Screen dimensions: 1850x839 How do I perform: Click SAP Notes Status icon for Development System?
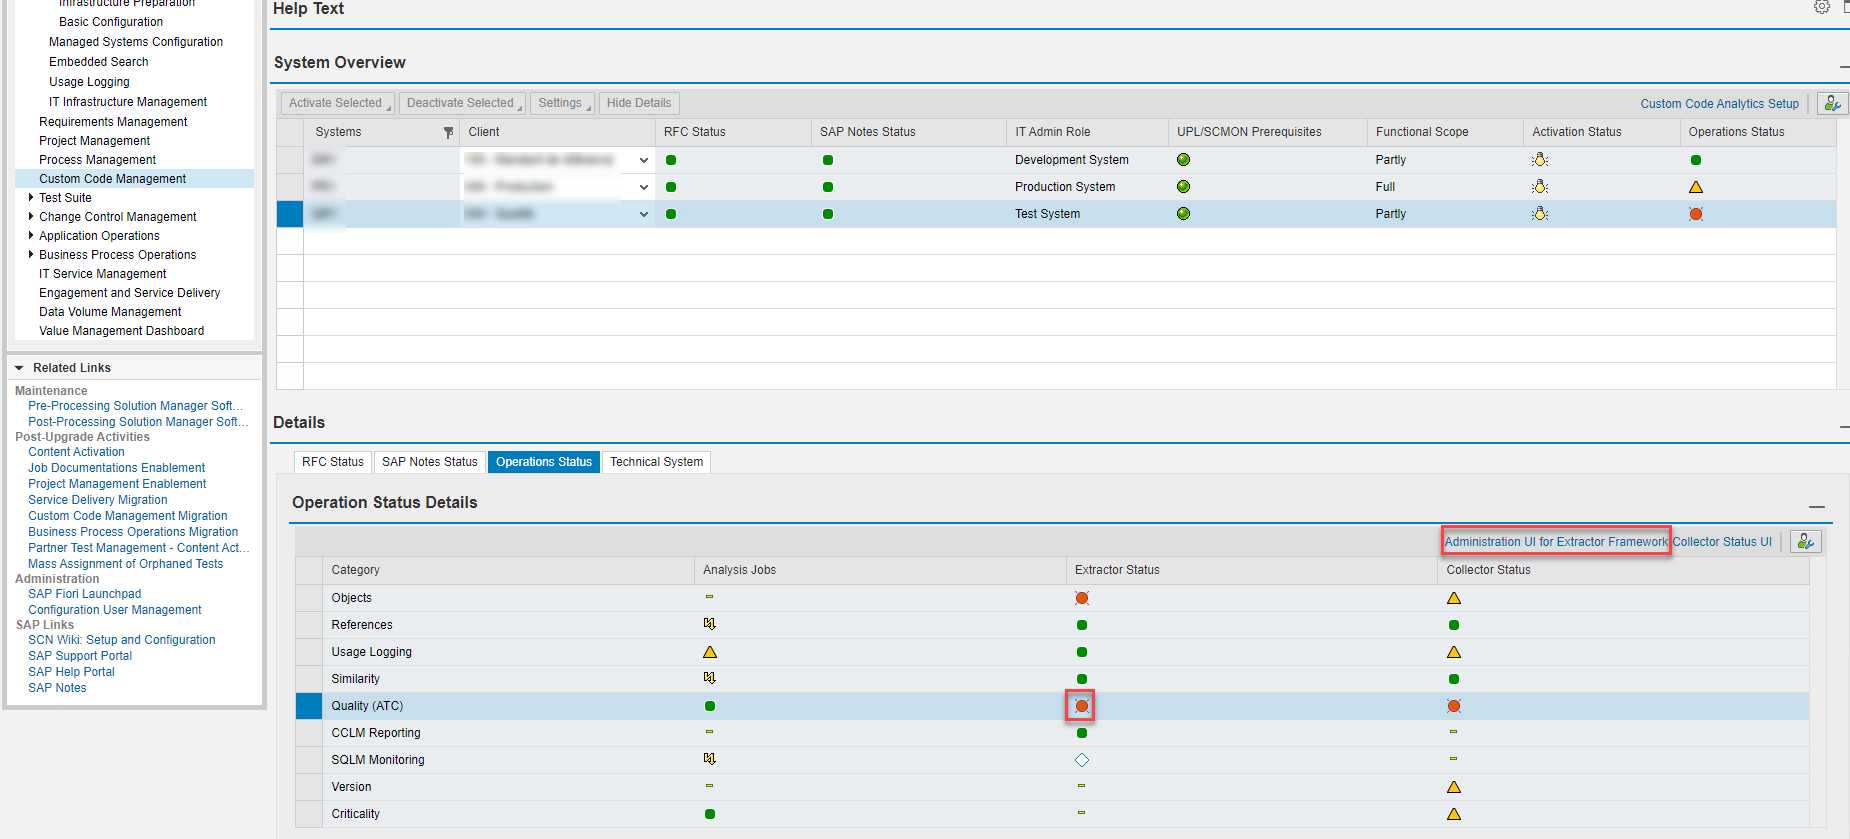pos(828,160)
